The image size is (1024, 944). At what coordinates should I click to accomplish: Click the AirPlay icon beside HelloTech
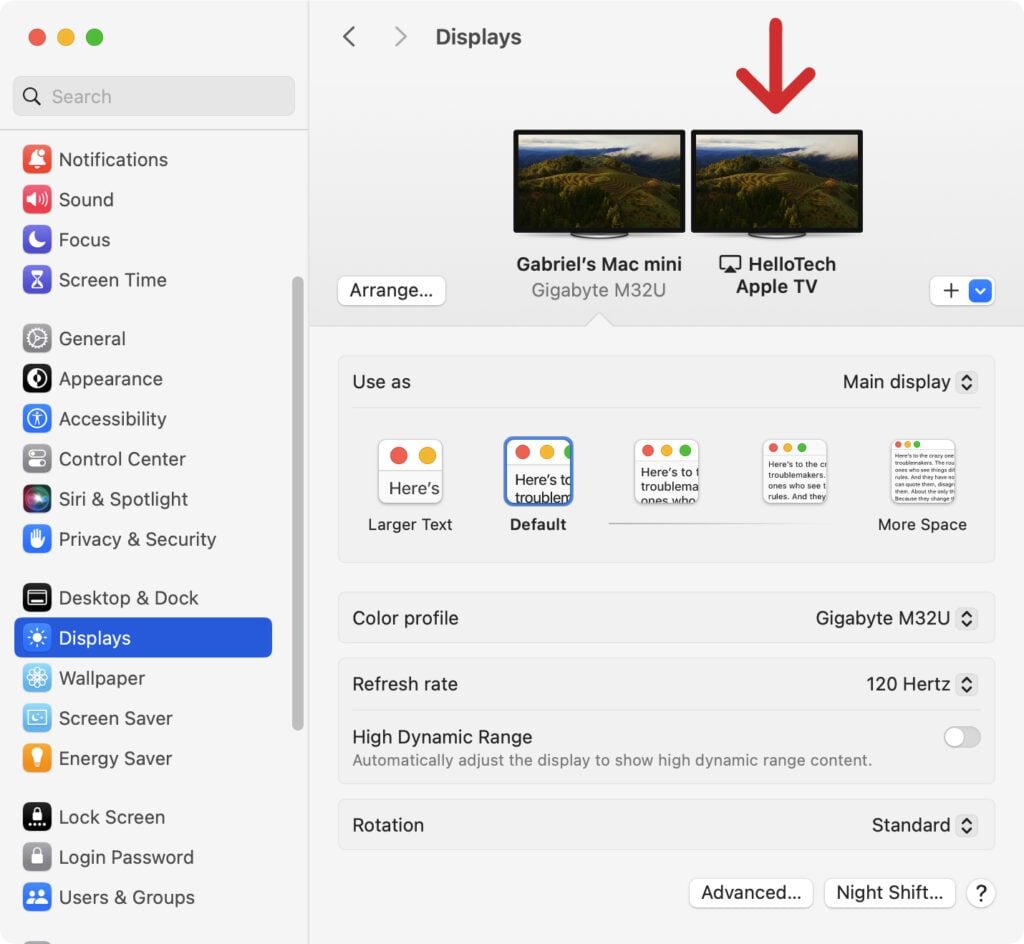[x=729, y=264]
